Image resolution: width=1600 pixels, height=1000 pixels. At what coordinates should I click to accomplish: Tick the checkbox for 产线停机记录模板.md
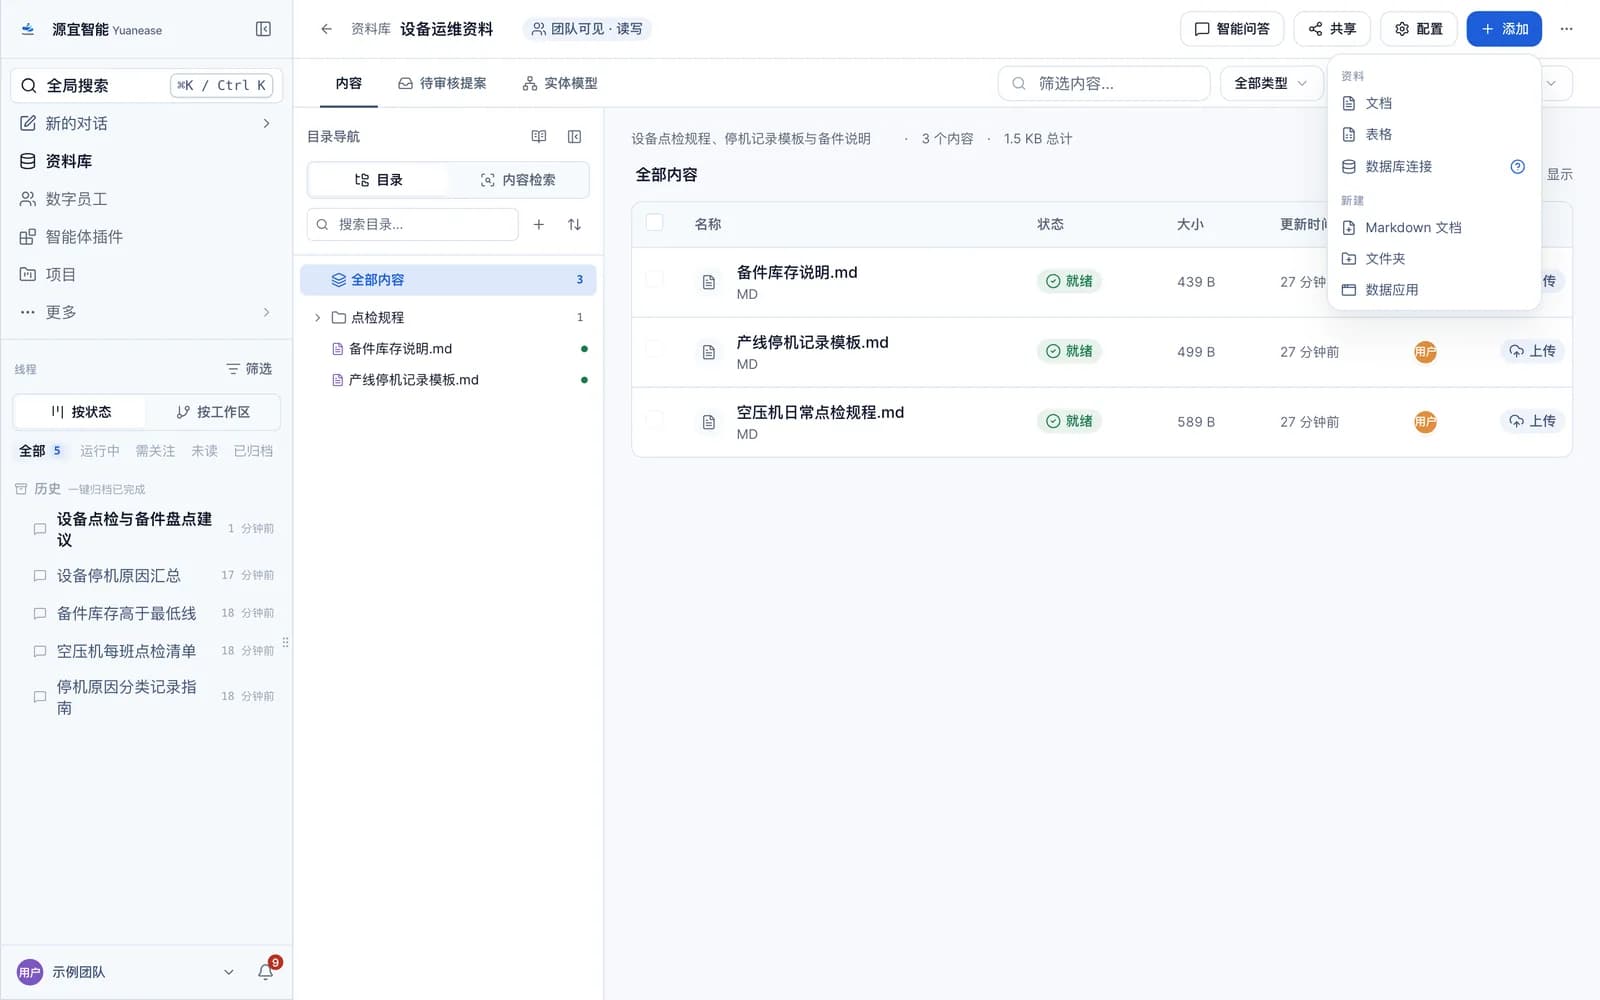coord(654,349)
